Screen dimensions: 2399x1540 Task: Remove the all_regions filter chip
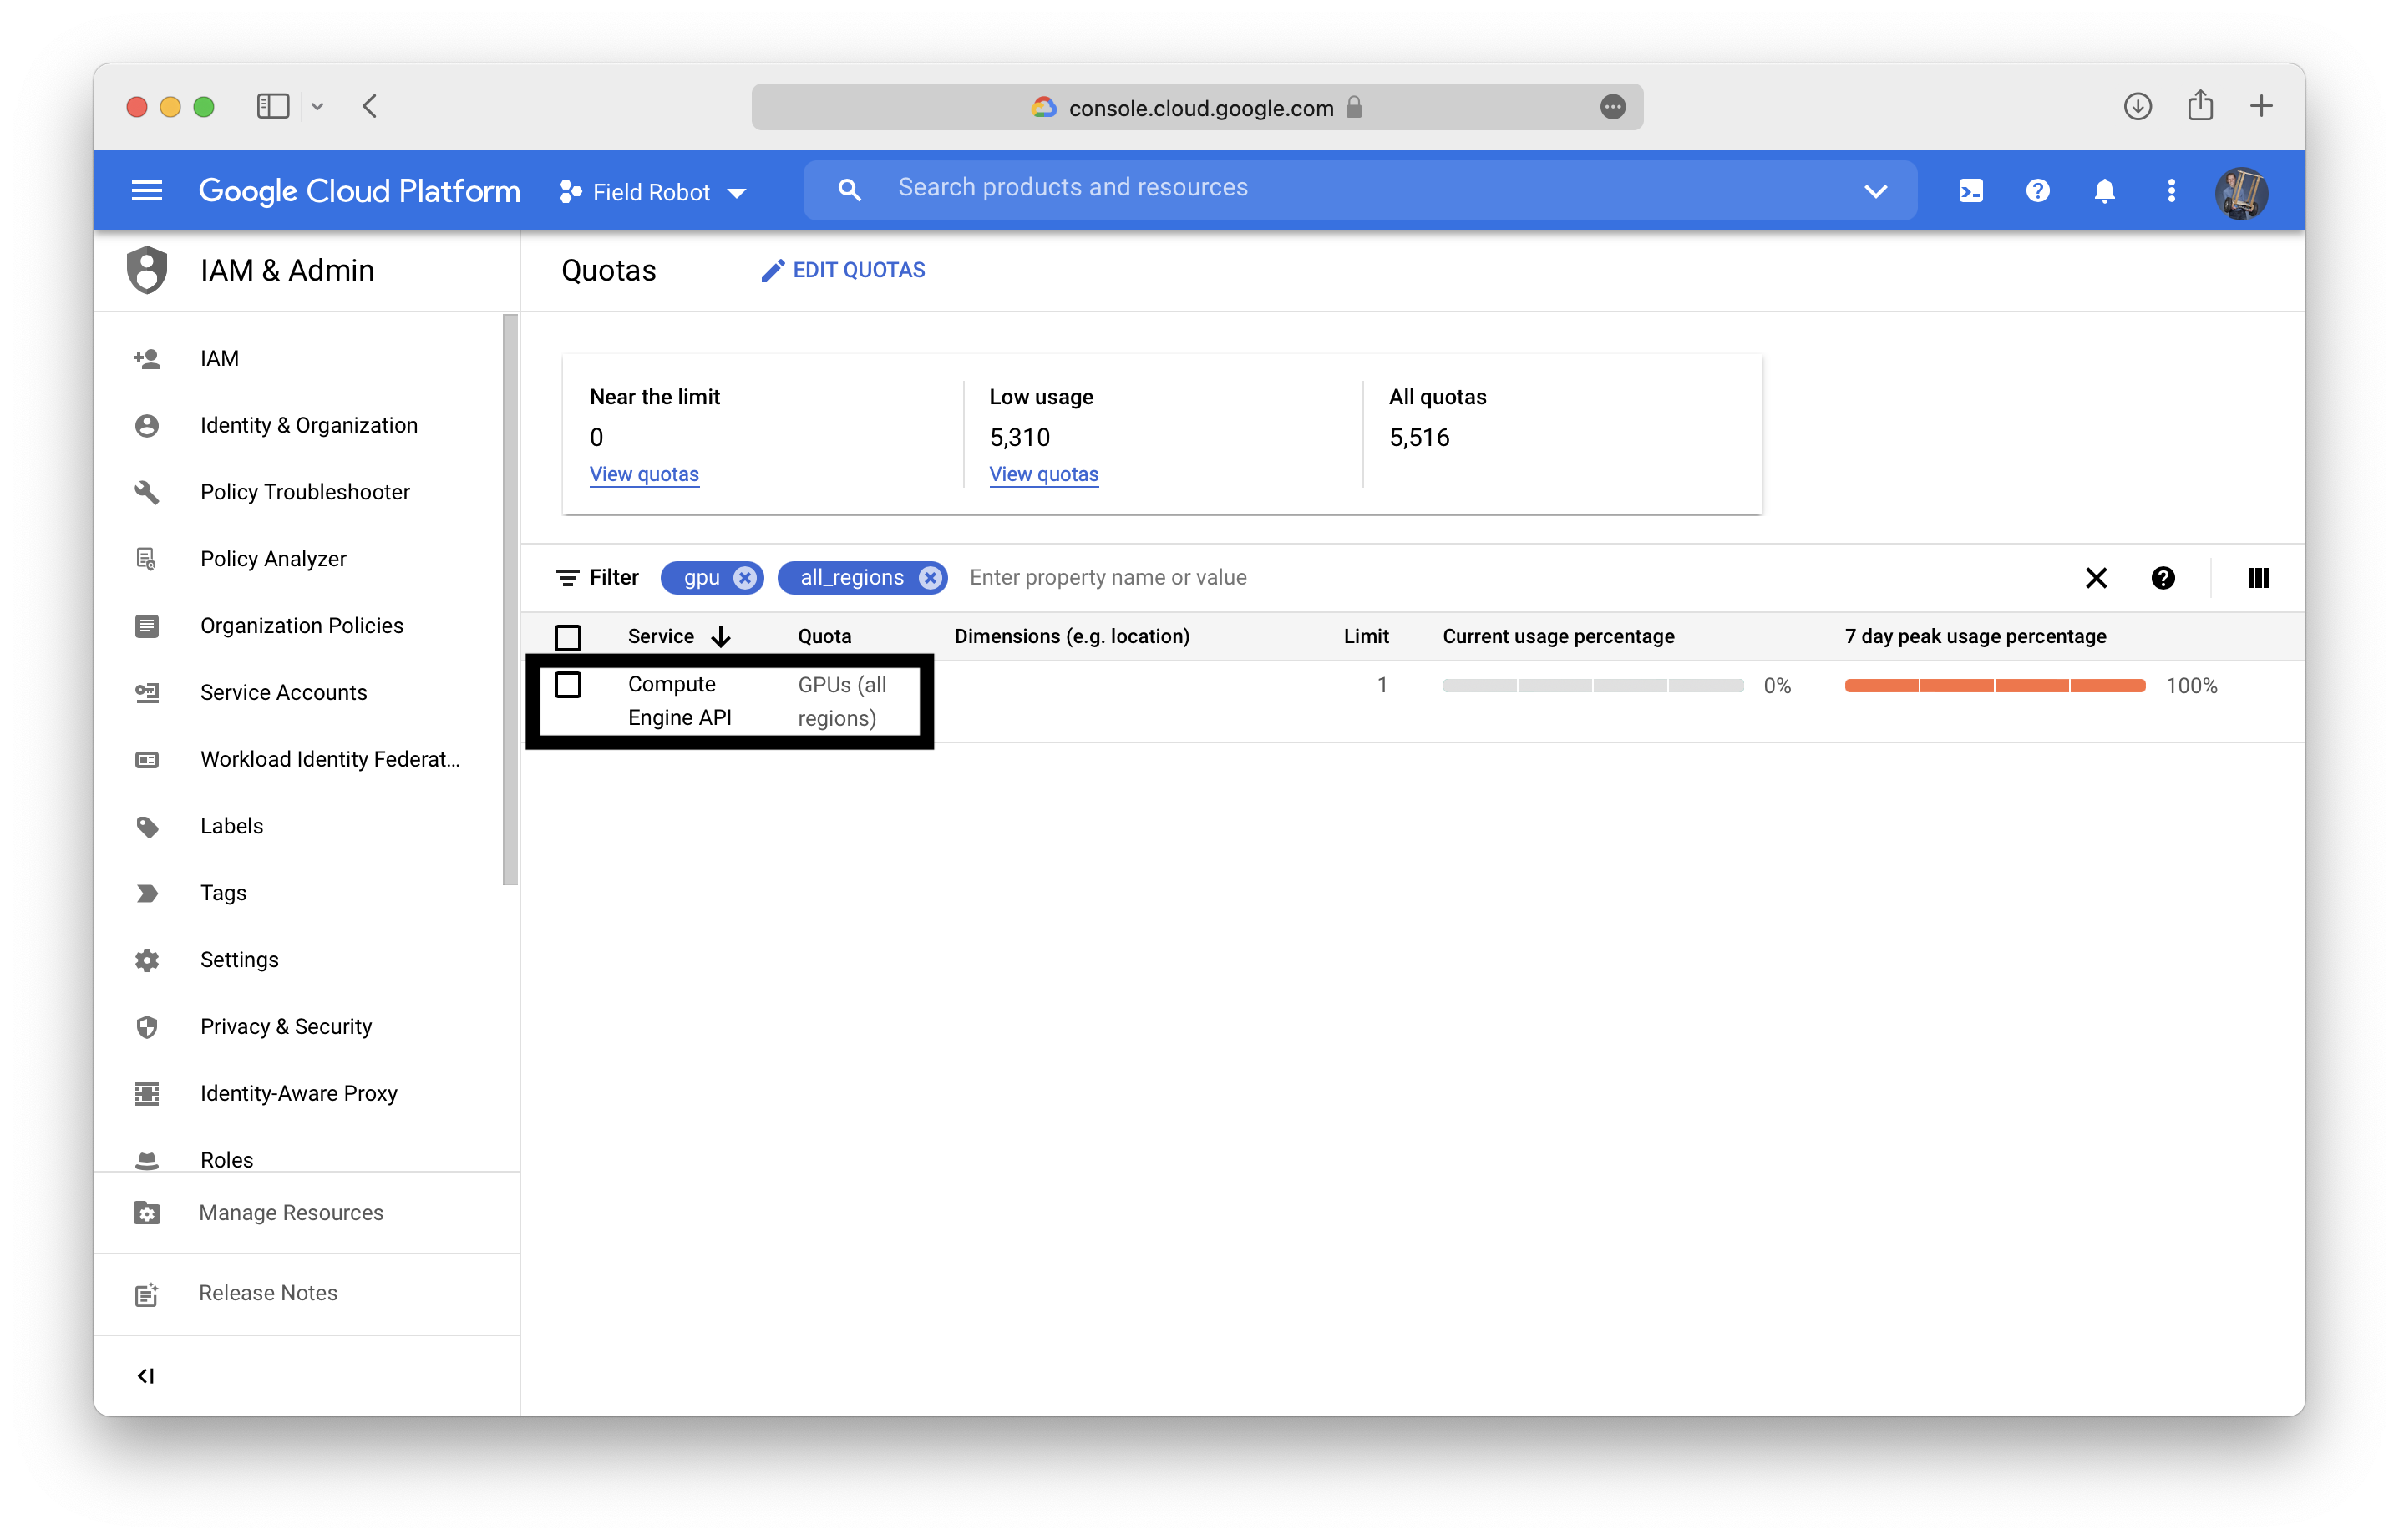pos(930,577)
